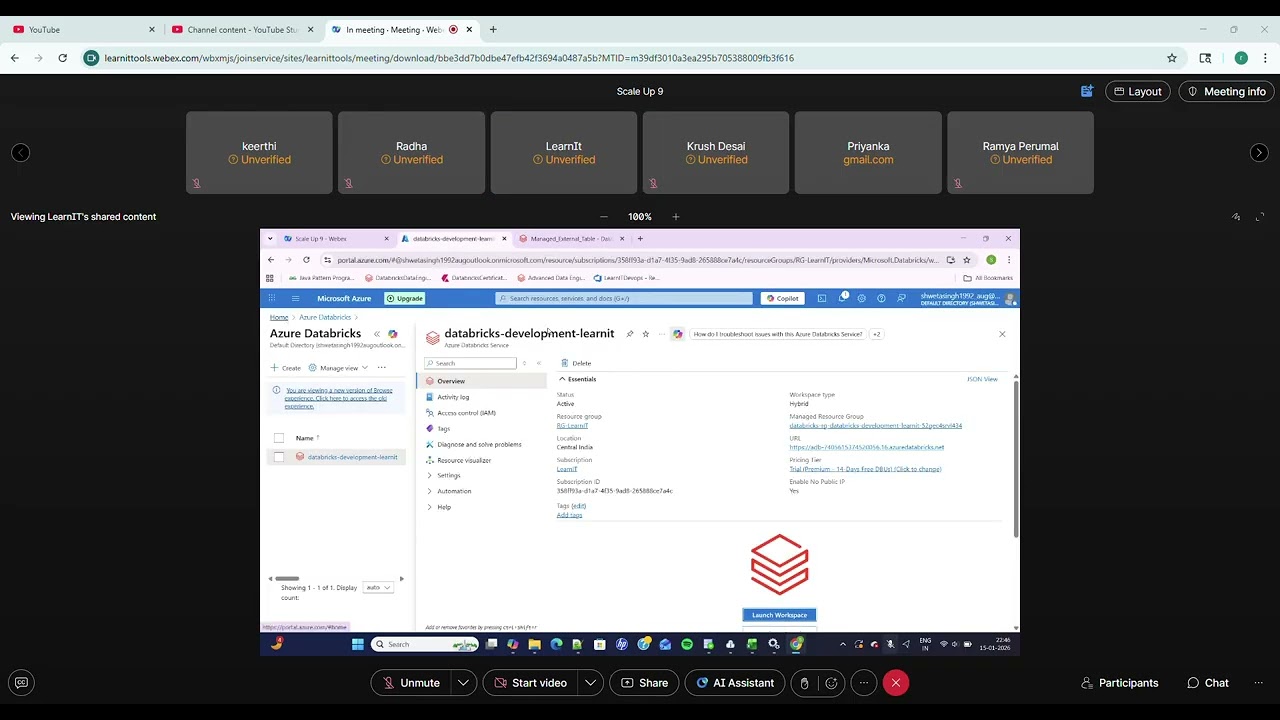The width and height of the screenshot is (1280, 720).
Task: Collapse the Essentials section
Action: coord(578,379)
